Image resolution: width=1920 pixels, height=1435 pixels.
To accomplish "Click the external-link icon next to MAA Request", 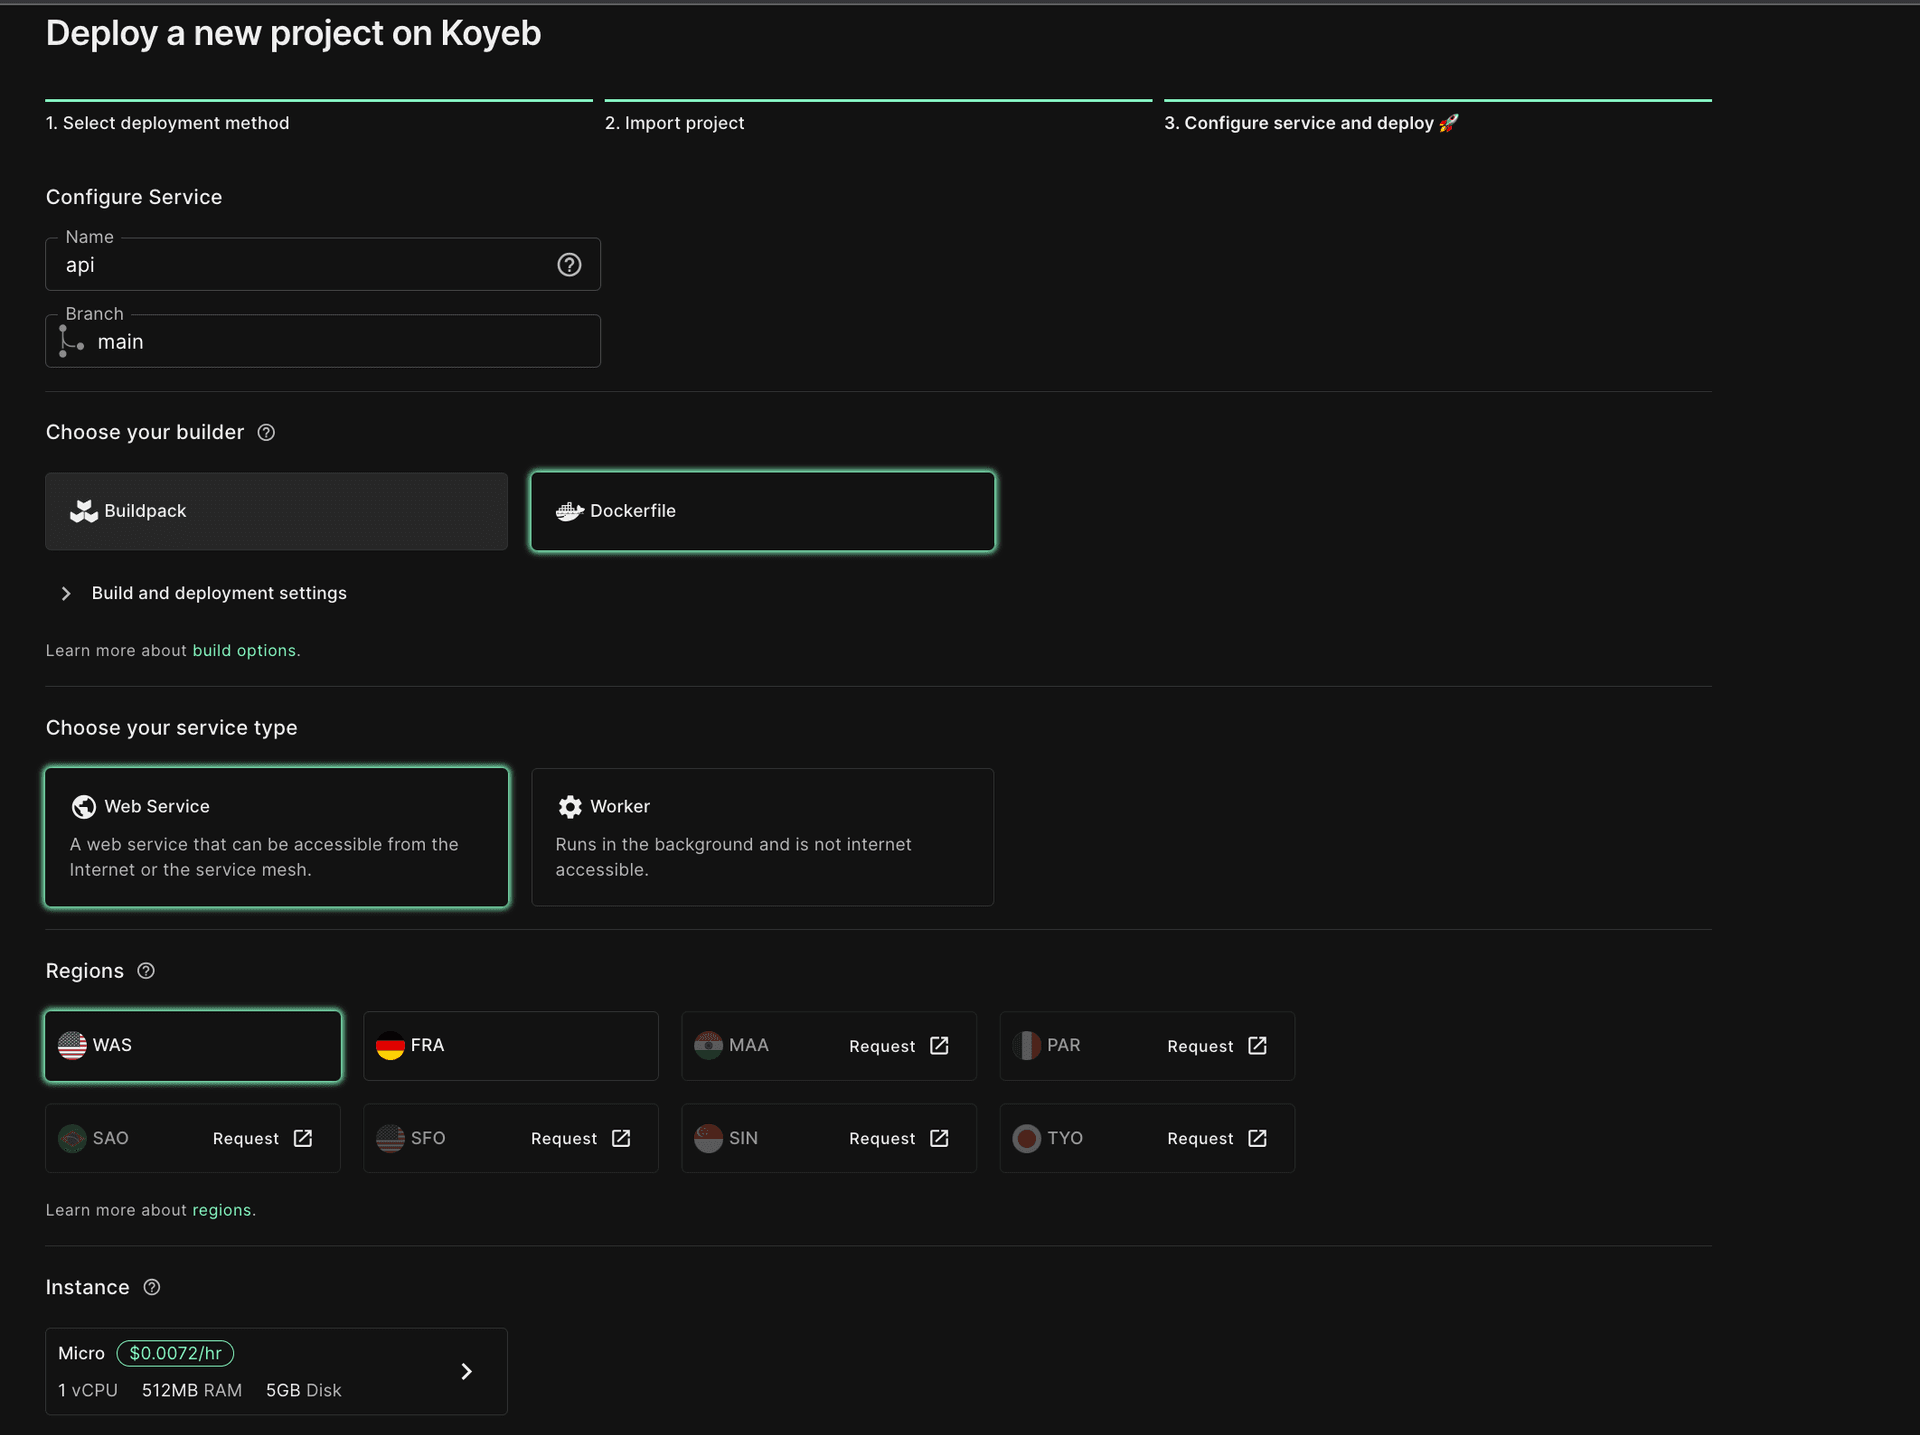I will click(x=939, y=1046).
